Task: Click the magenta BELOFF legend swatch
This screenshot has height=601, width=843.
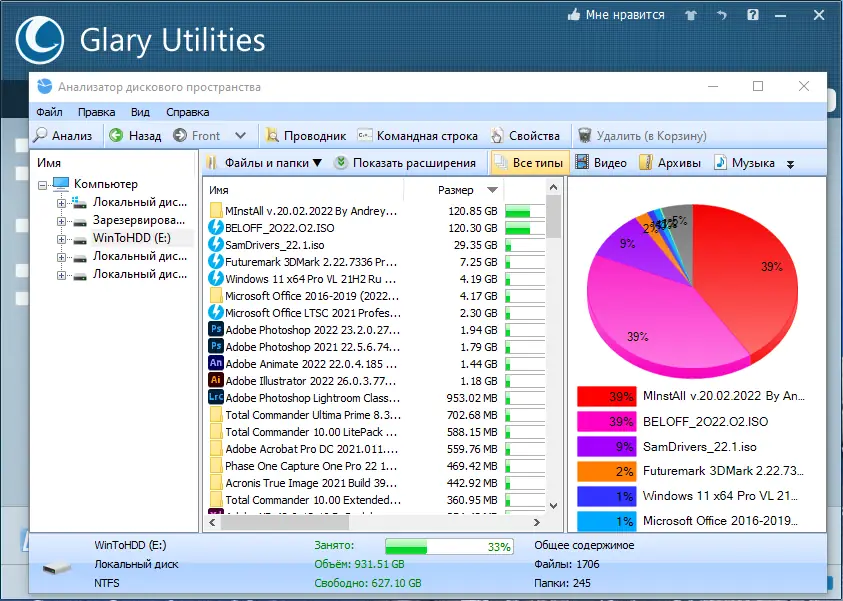Action: coord(606,421)
